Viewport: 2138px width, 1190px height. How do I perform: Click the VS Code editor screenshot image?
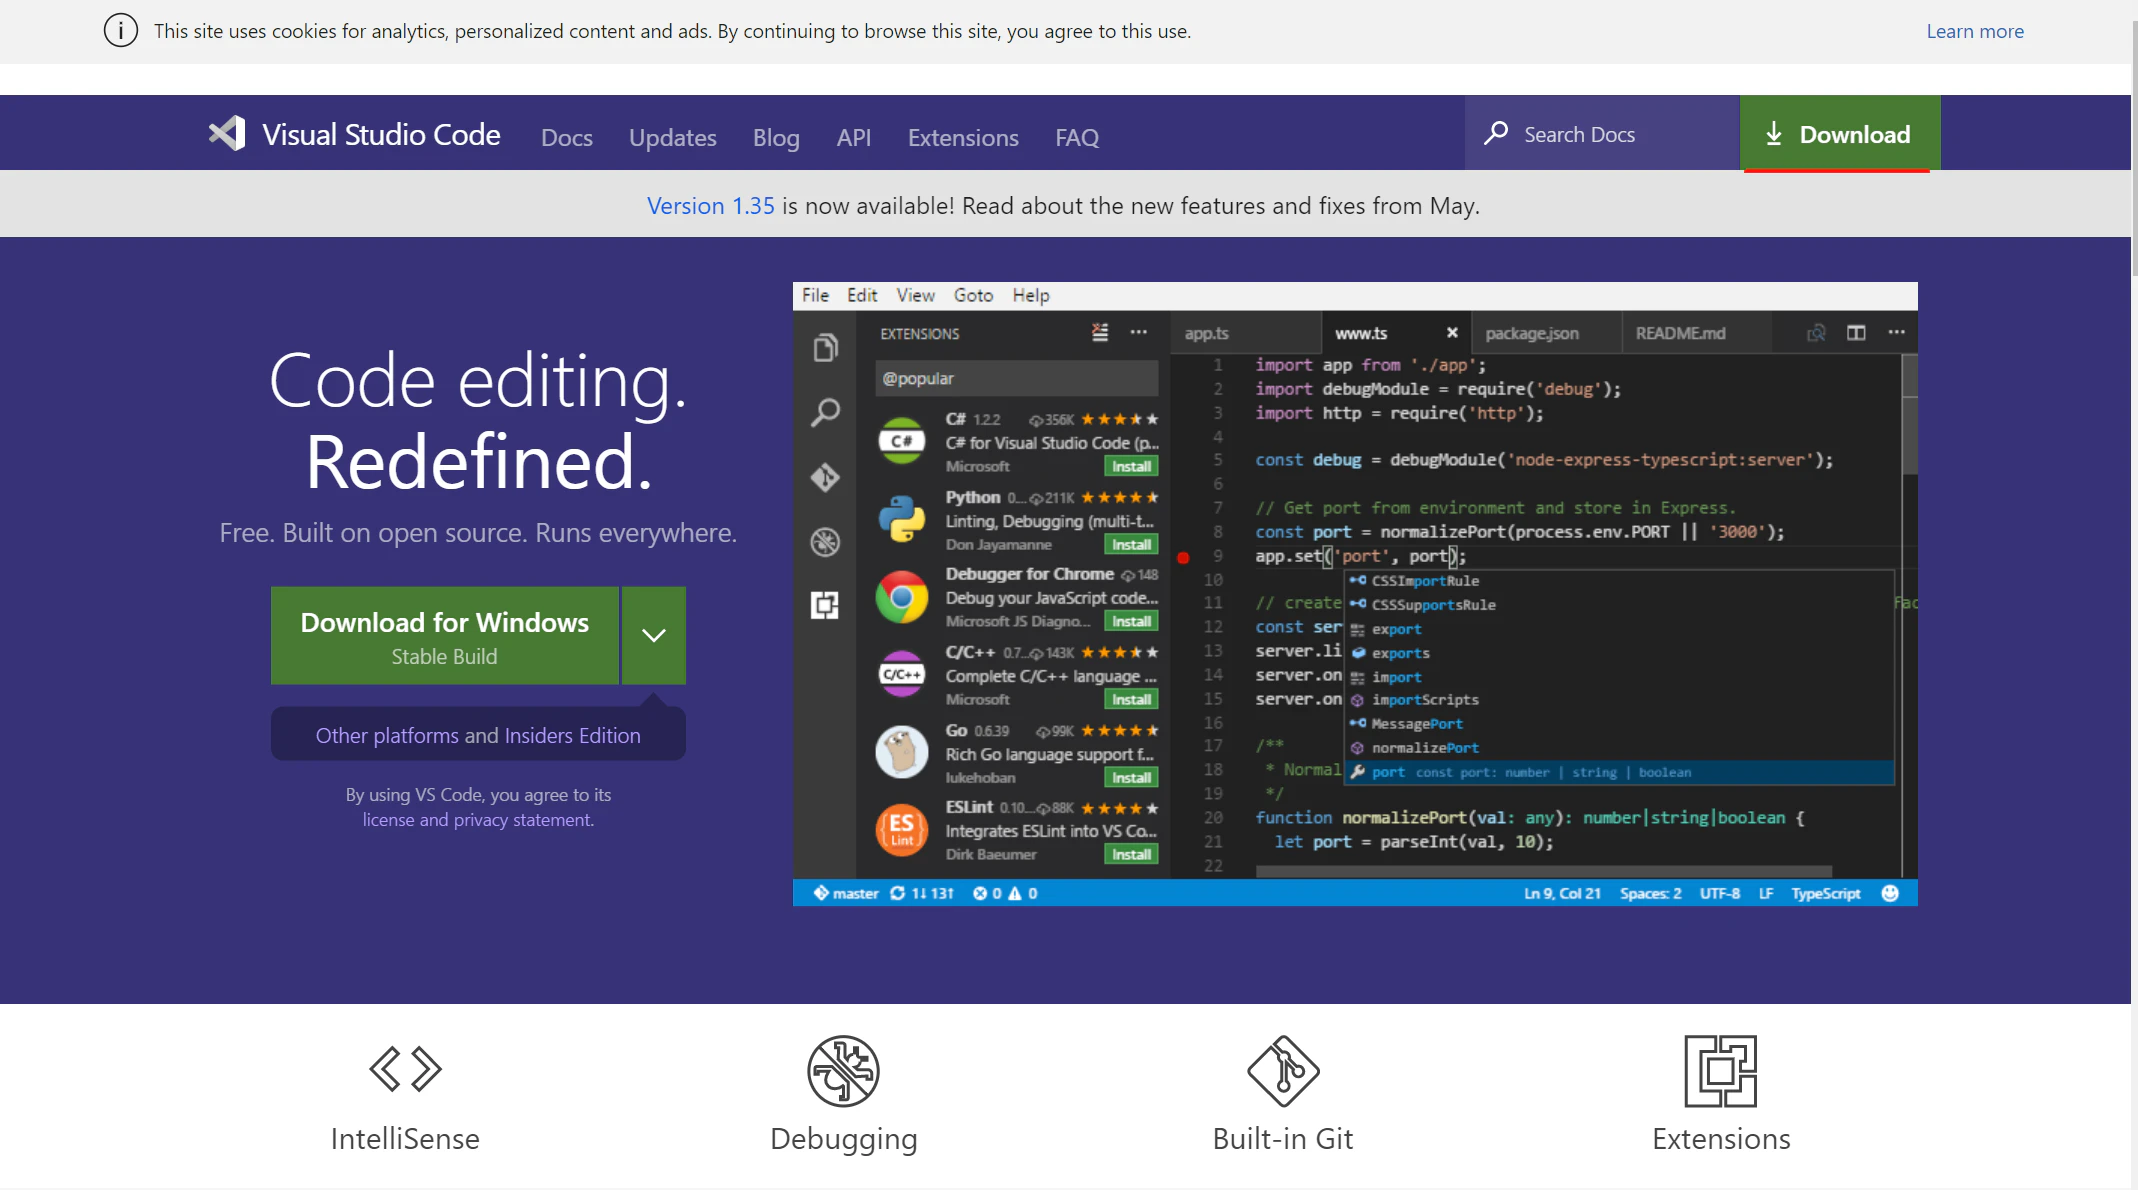point(1355,594)
